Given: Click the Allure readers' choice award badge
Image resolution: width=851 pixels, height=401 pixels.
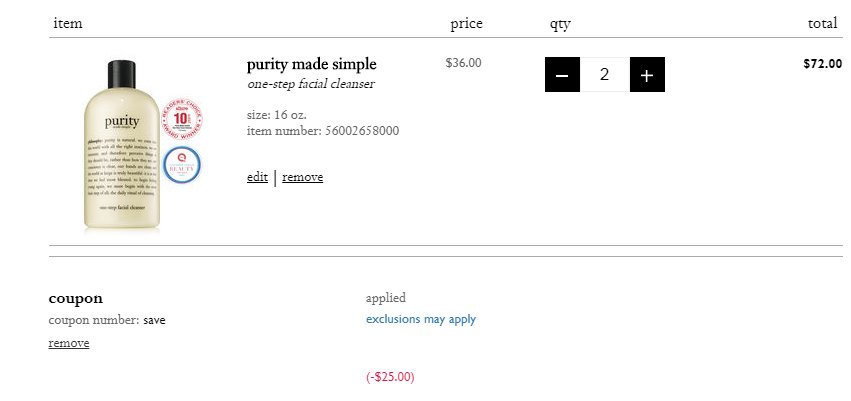Looking at the screenshot, I should 183,118.
